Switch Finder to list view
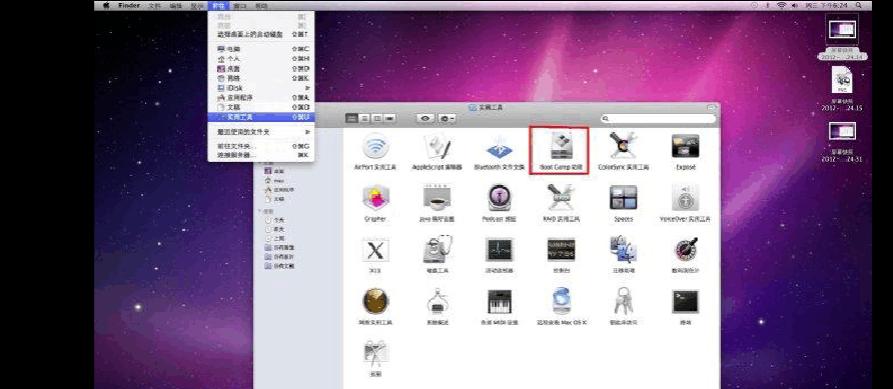The height and width of the screenshot is (389, 893). [x=364, y=118]
